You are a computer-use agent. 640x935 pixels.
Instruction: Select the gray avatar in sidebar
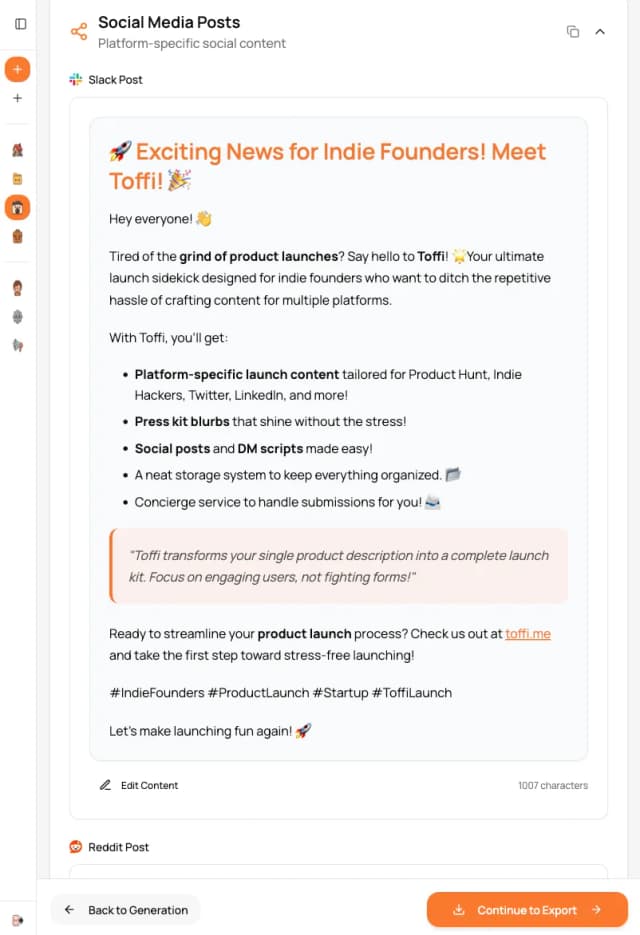(17, 317)
